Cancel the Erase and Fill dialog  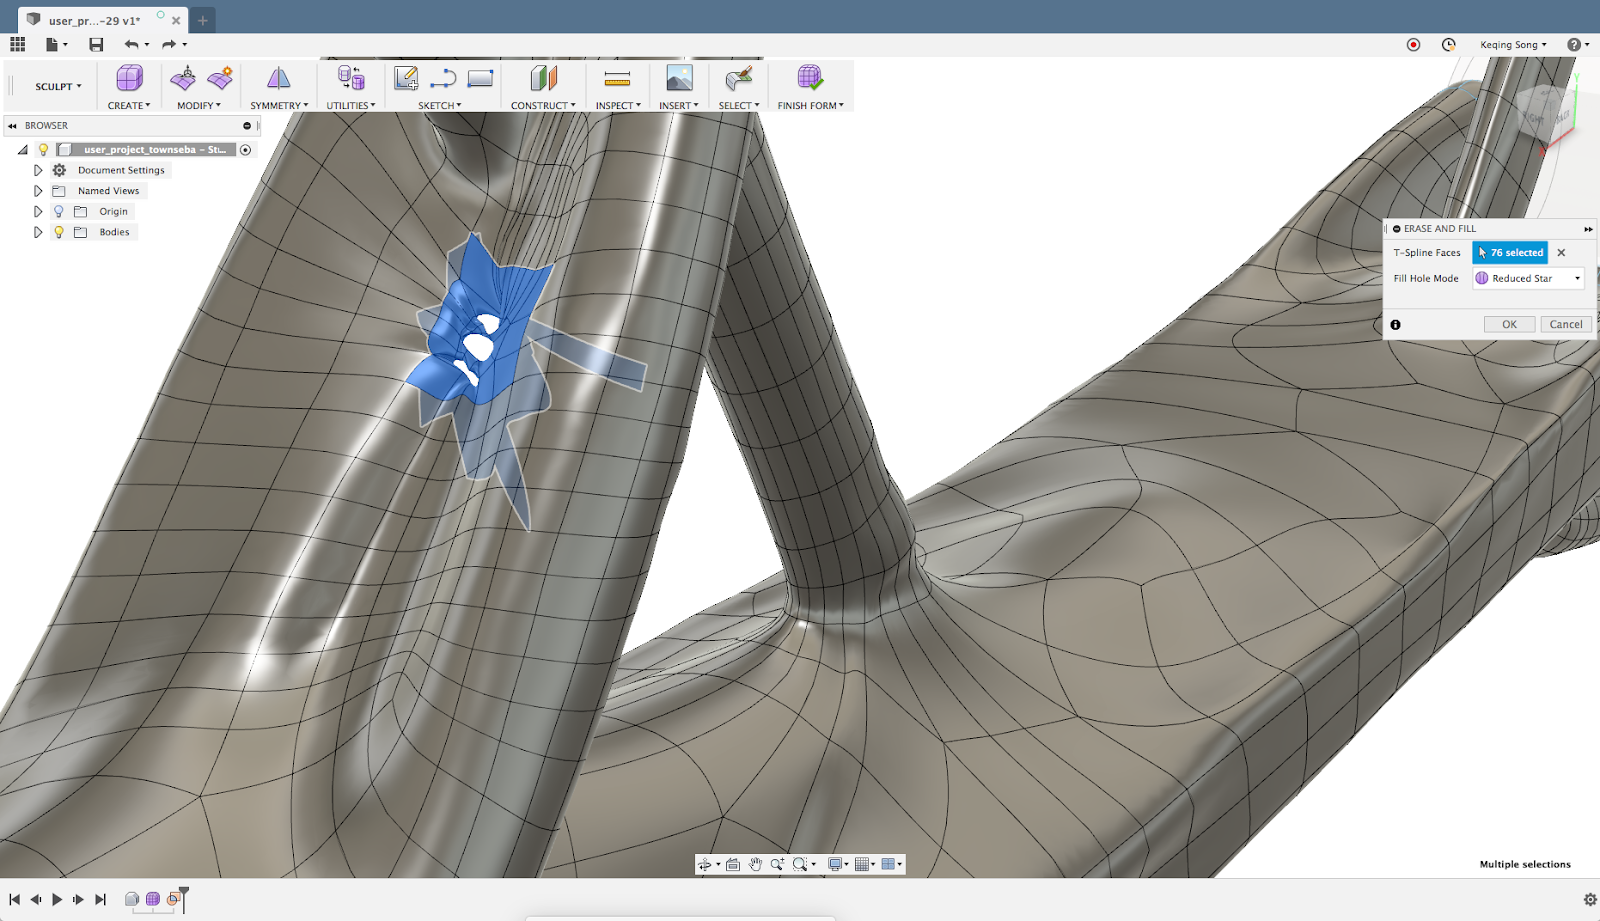1565,324
